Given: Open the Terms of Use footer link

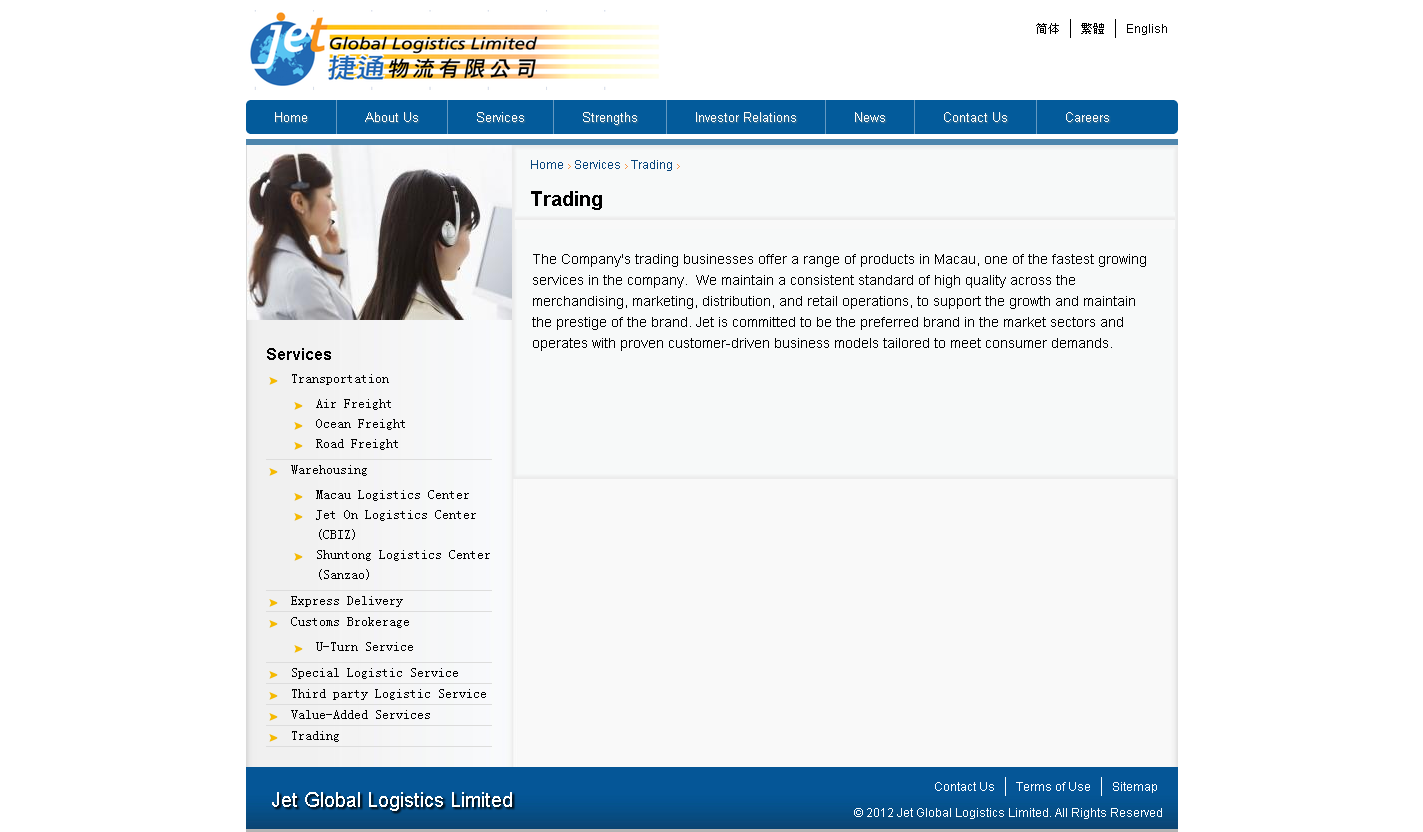Looking at the screenshot, I should [1053, 787].
